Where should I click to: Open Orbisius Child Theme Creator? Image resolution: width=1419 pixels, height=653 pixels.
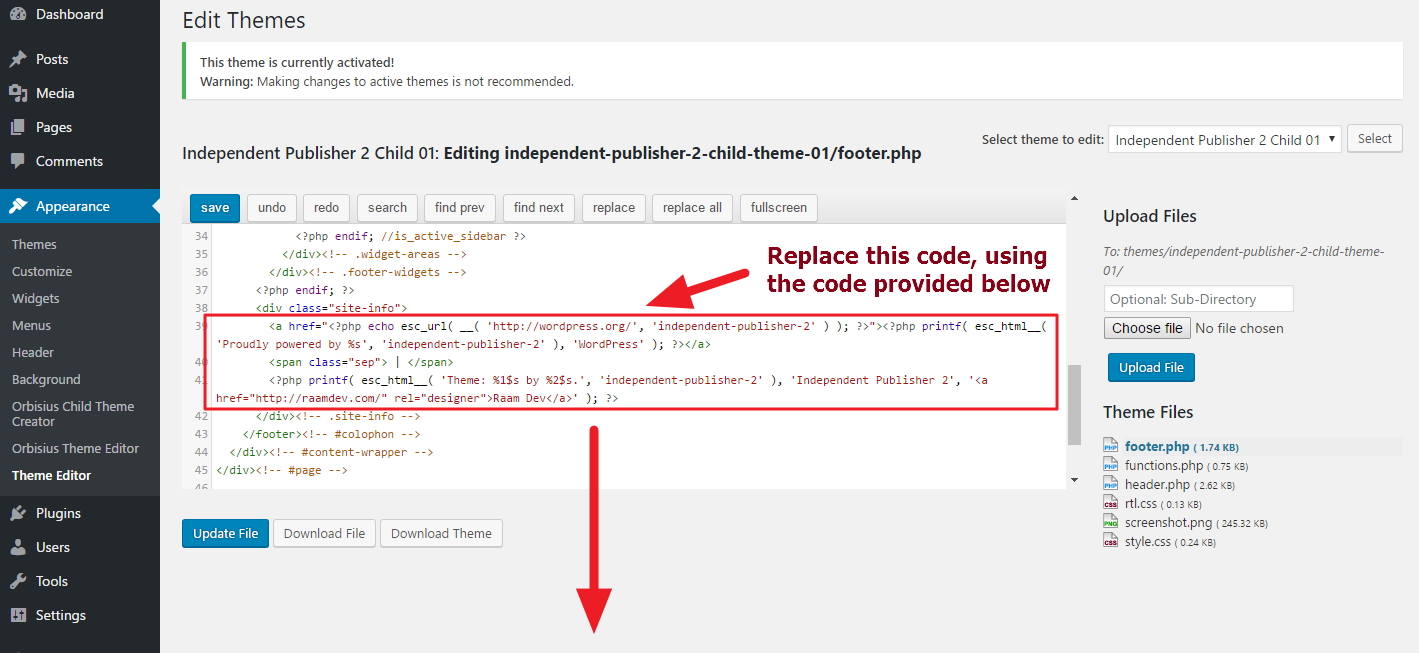point(72,414)
